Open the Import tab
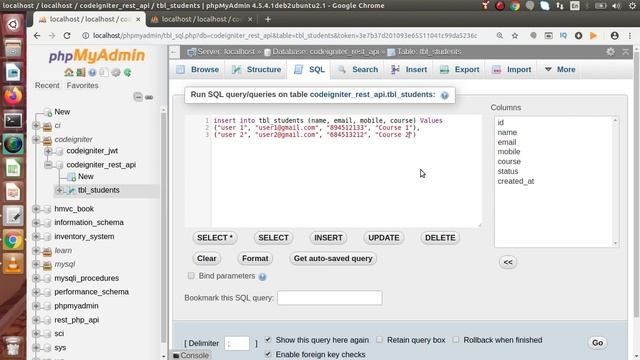Screen dimensions: 640x360 click(512, 69)
